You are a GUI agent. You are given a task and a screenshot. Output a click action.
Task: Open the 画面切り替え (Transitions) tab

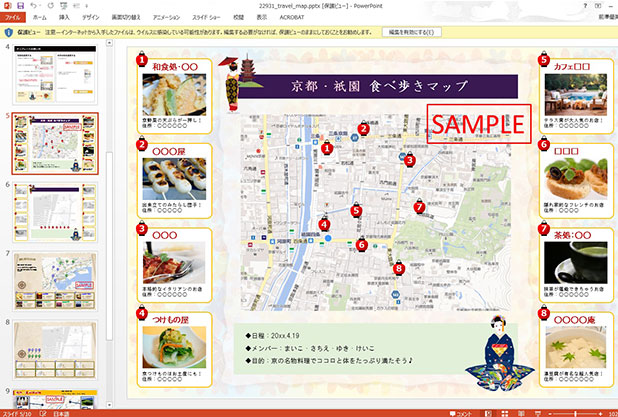(126, 17)
